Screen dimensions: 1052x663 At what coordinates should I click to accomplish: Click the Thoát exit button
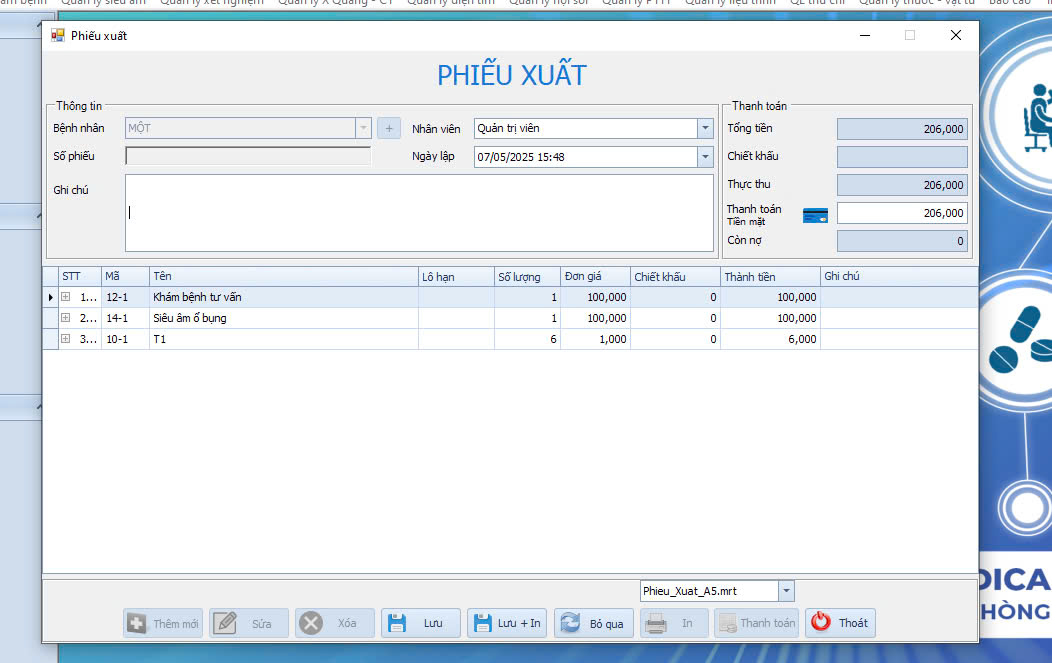coord(841,623)
